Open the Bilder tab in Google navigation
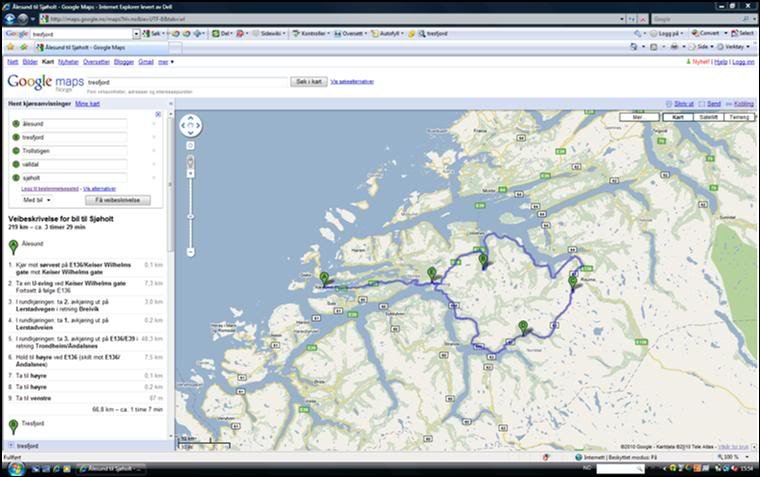 [x=30, y=62]
